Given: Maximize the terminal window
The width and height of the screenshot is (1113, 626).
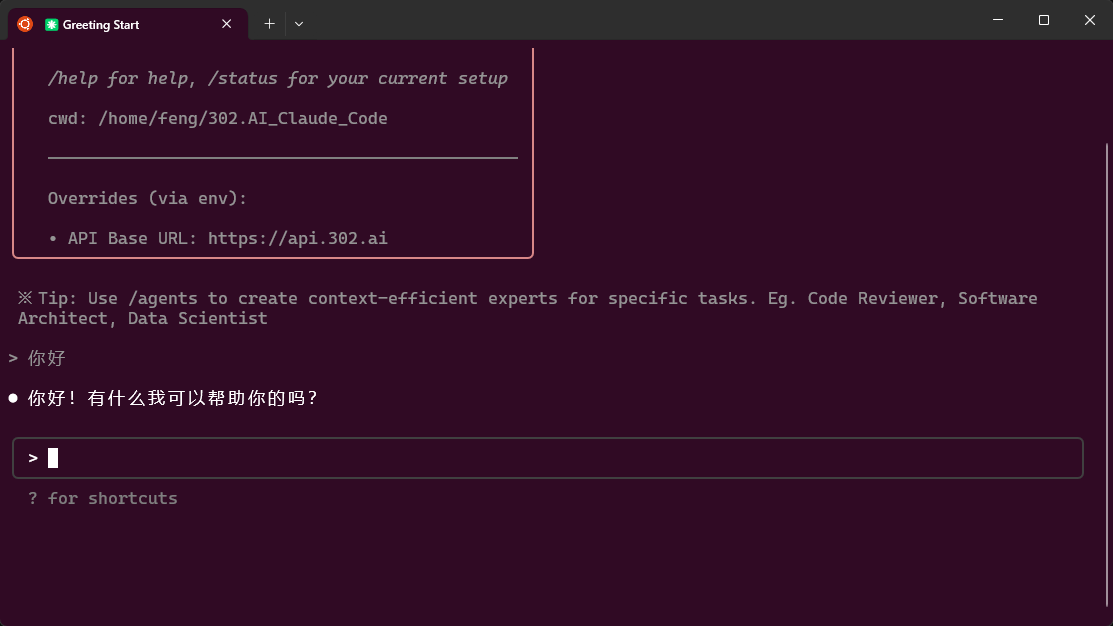Looking at the screenshot, I should tap(1043, 20).
